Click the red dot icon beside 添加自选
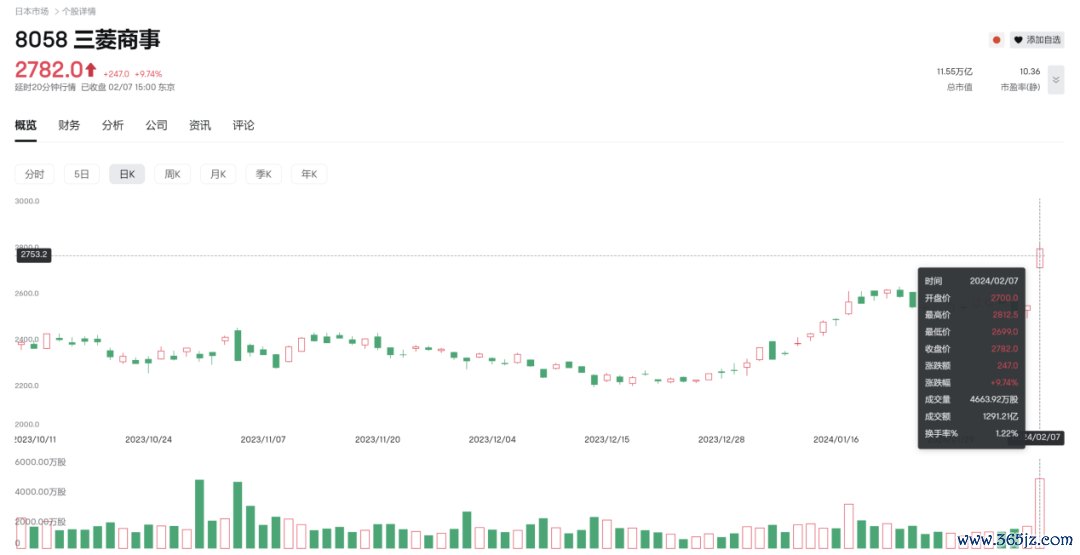This screenshot has width=1080, height=555. [x=996, y=40]
